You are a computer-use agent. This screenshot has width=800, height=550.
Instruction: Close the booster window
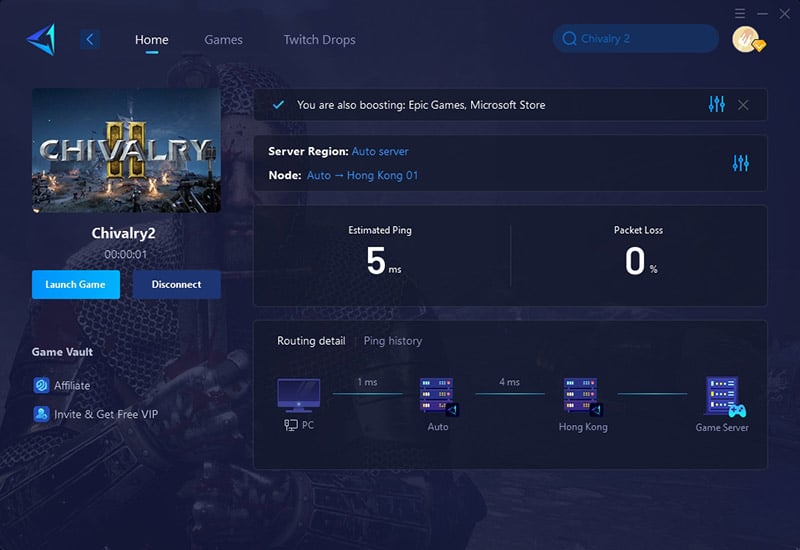point(785,14)
